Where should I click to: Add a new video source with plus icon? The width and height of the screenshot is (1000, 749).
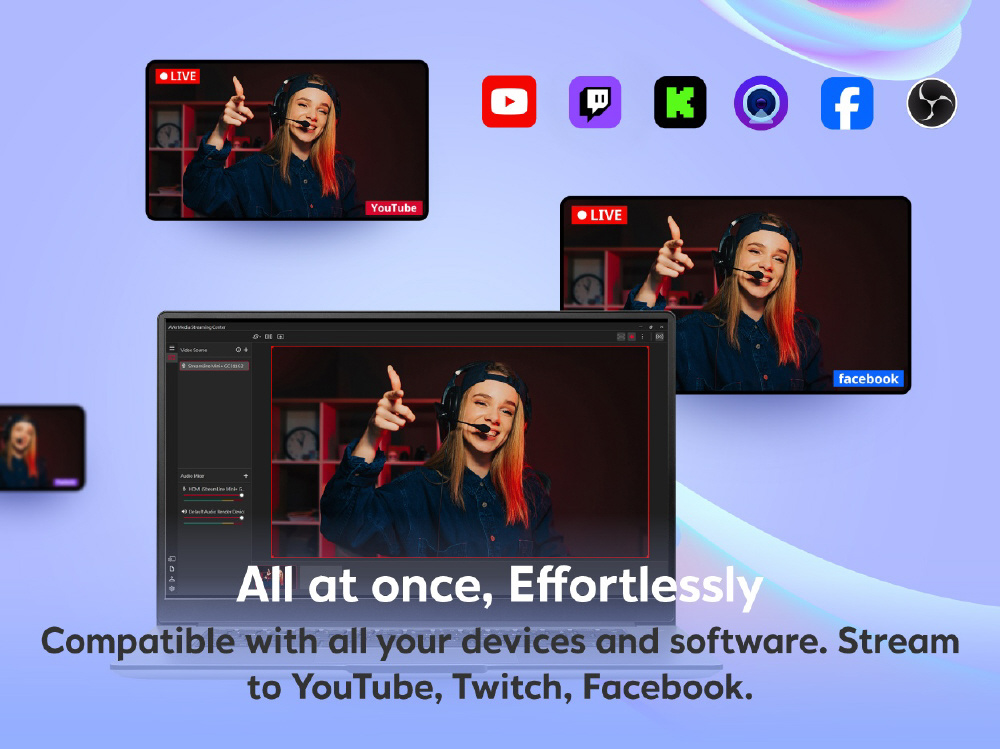(x=246, y=350)
